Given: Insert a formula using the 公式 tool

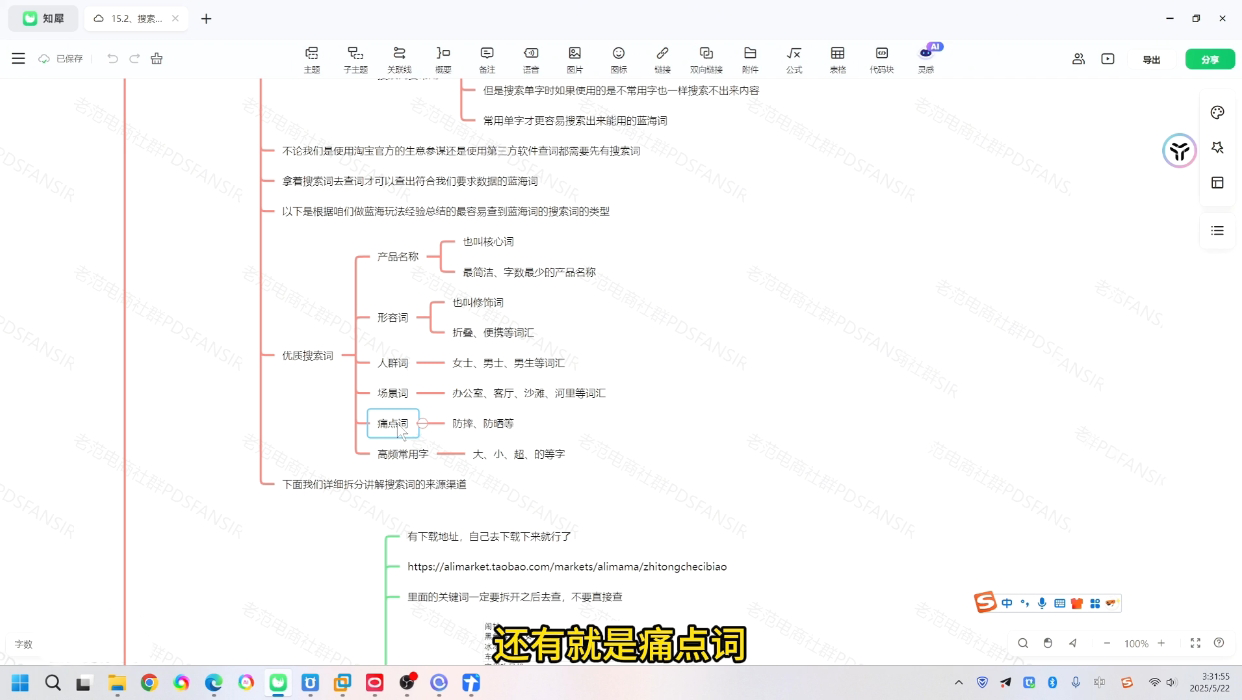Looking at the screenshot, I should pos(794,58).
